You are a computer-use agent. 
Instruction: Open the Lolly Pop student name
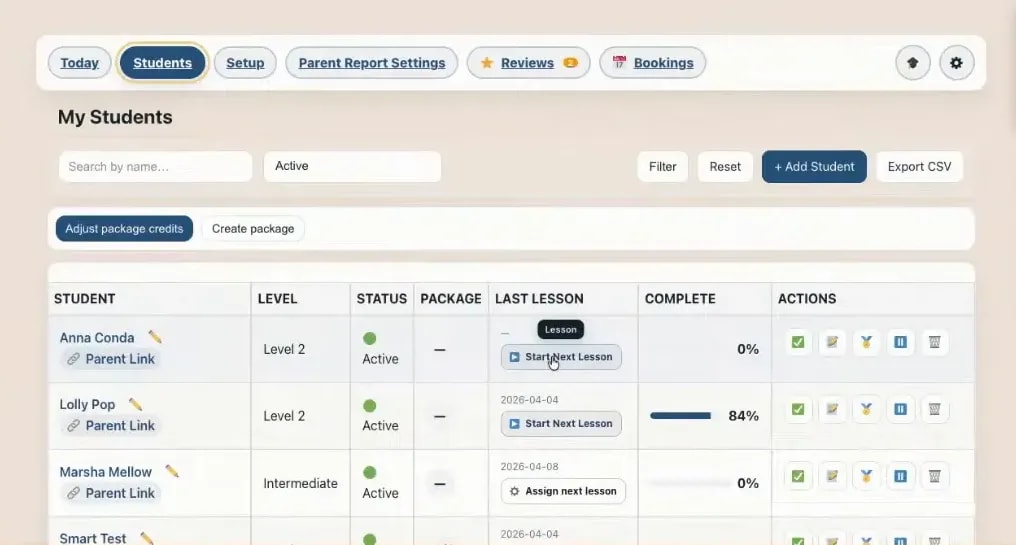[87, 404]
